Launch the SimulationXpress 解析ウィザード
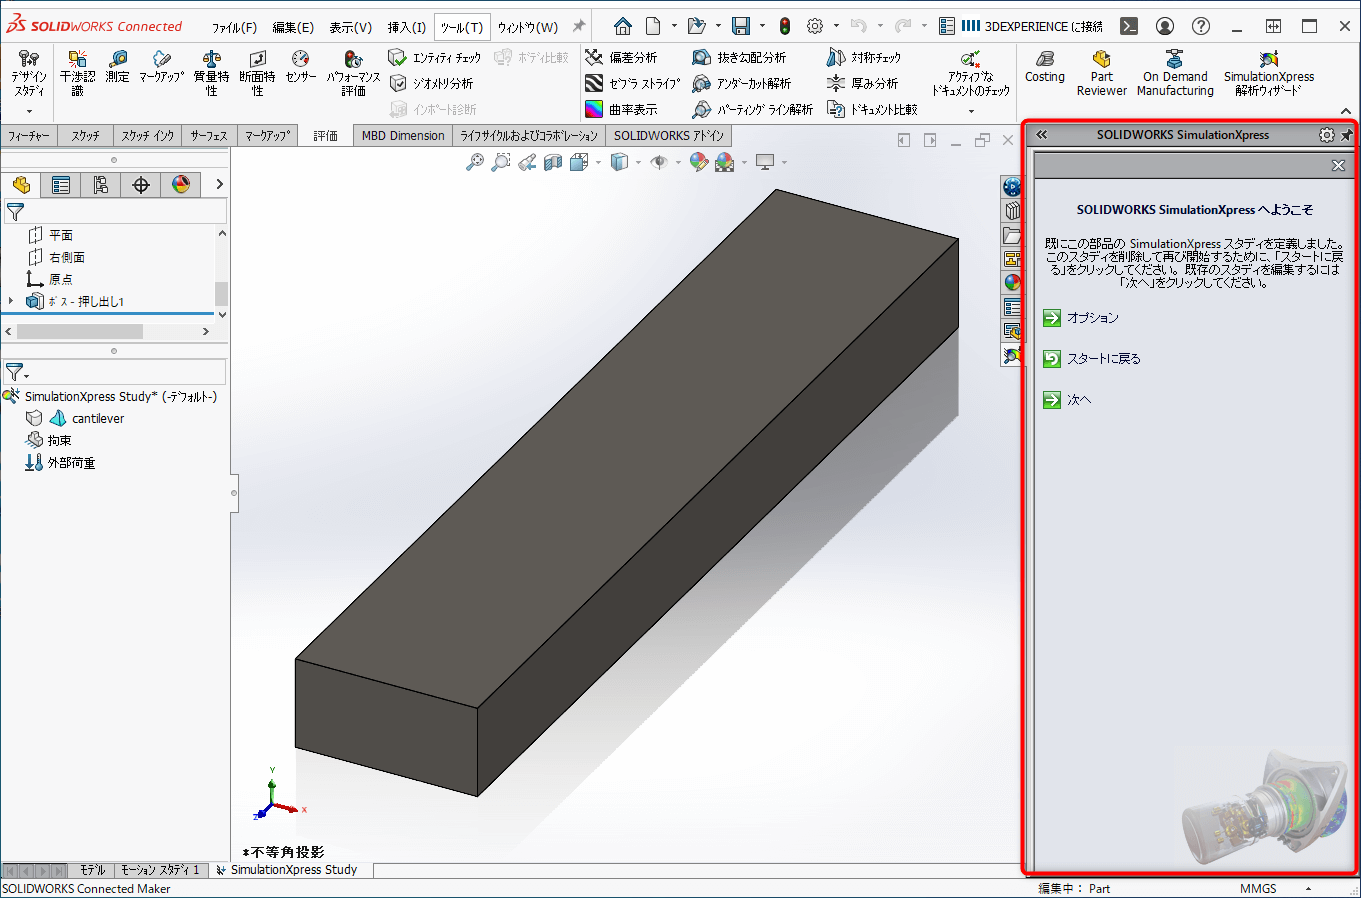The width and height of the screenshot is (1361, 898). [x=1268, y=70]
